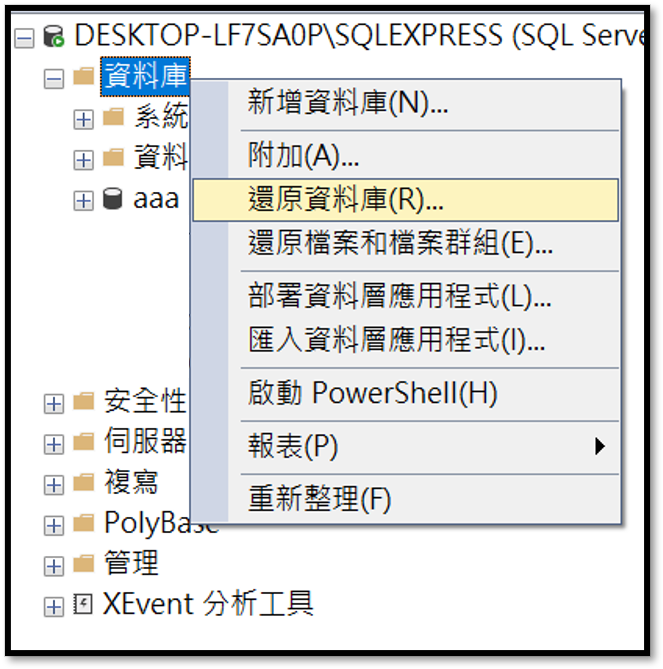Collapse the 資料庫 tree node
The height and width of the screenshot is (669, 663).
coord(54,79)
